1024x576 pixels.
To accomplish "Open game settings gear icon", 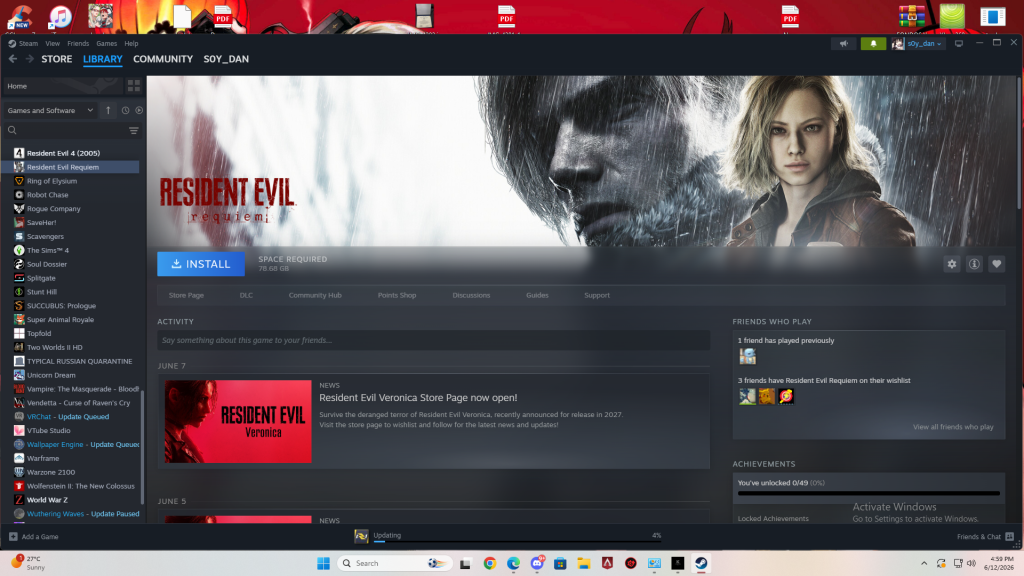I will tap(952, 264).
